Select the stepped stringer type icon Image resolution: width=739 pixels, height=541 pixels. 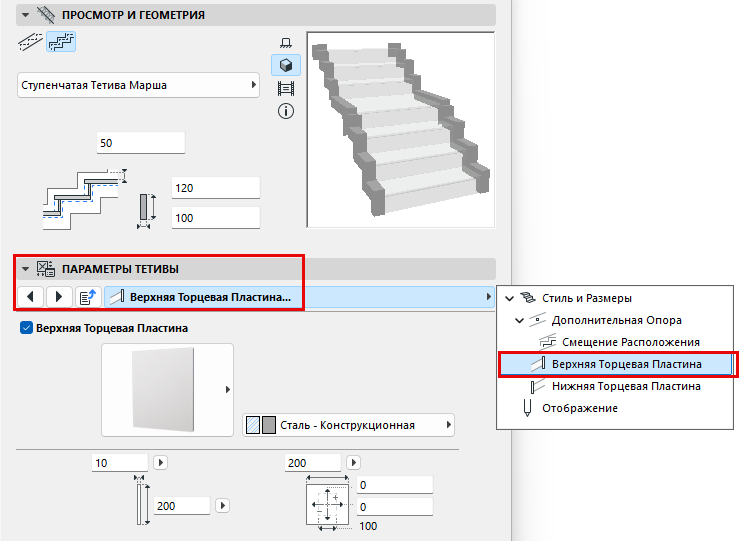[61, 42]
